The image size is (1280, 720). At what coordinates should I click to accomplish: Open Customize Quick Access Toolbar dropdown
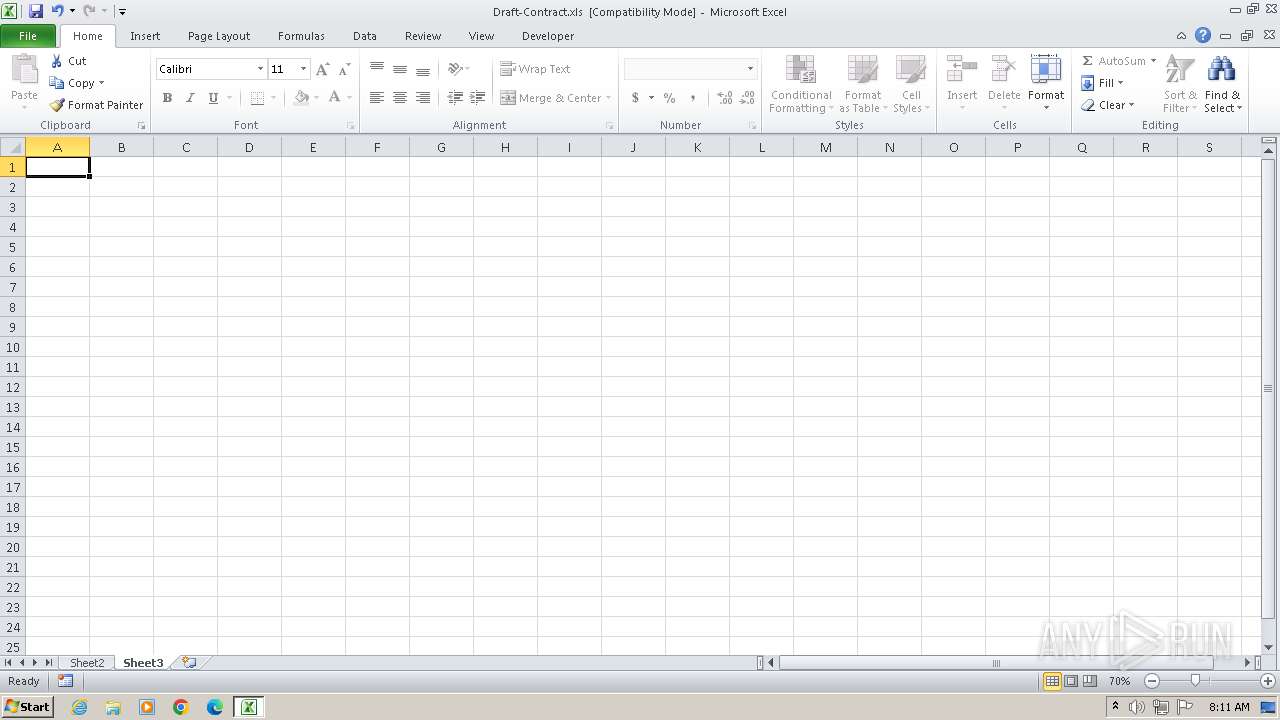coord(122,12)
